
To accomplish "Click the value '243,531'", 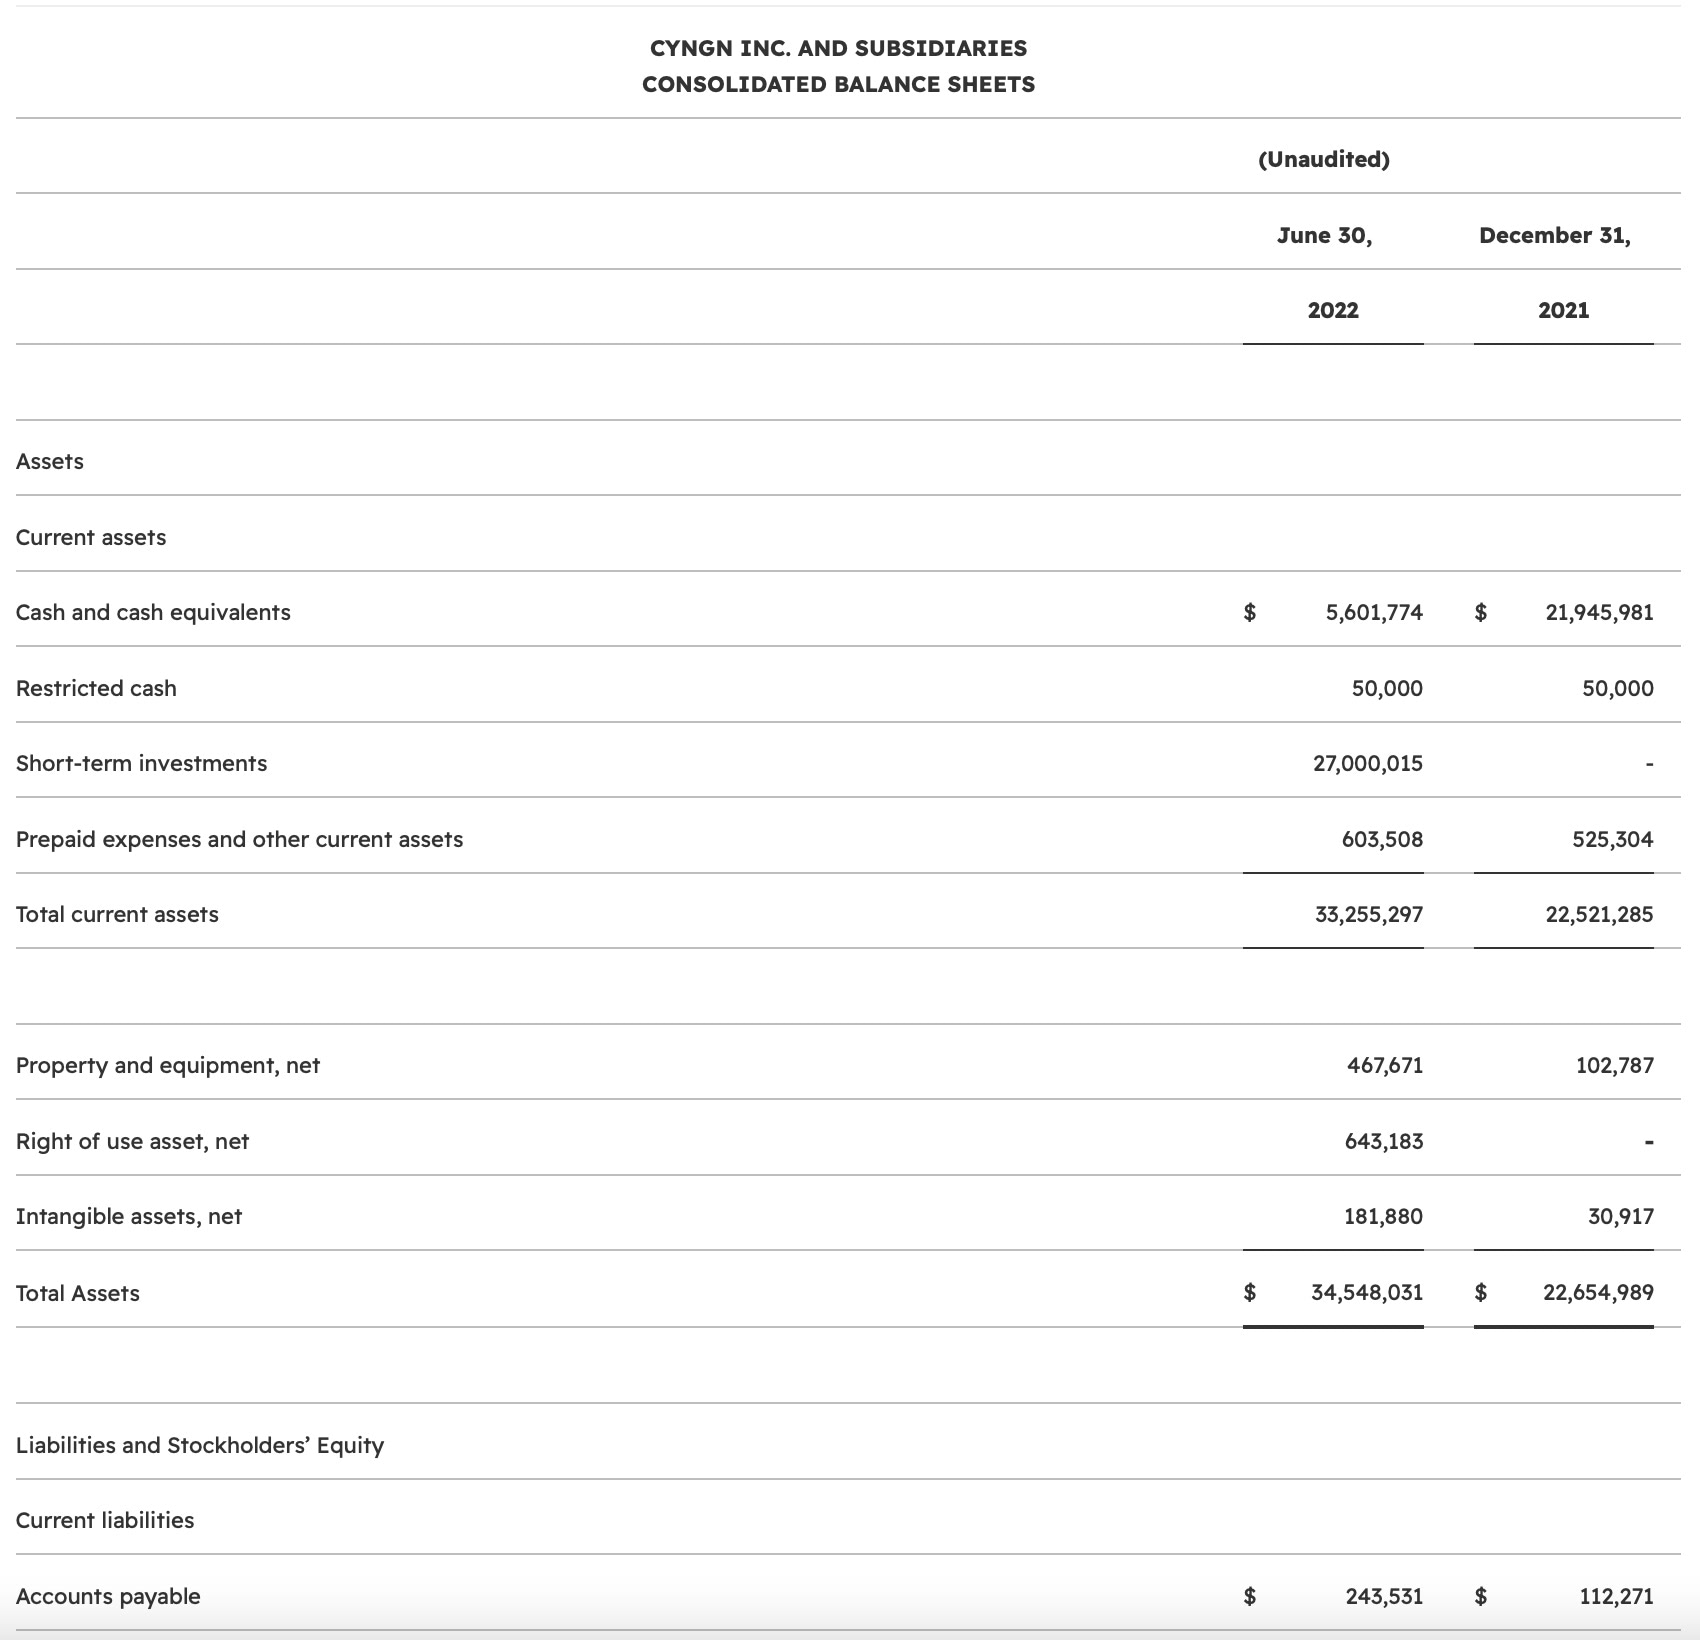I will [x=1384, y=1596].
